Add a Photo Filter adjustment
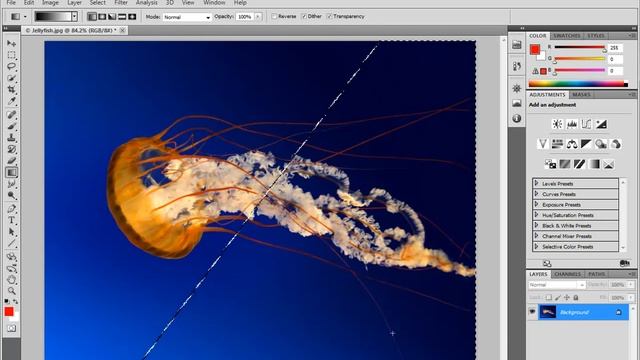640x360 pixels. click(x=601, y=144)
